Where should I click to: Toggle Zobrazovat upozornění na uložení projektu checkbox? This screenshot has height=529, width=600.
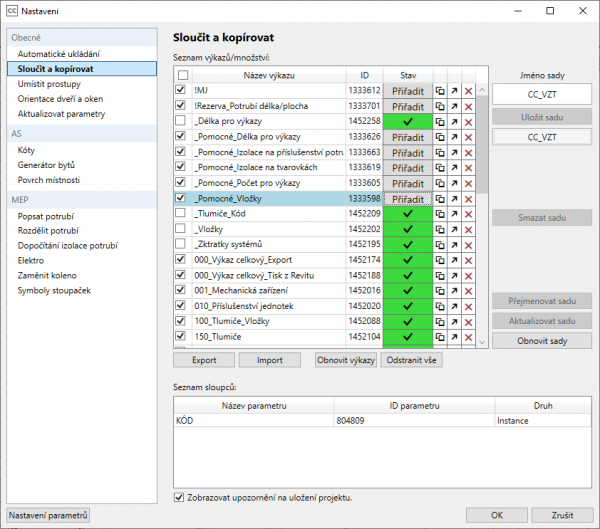tap(179, 497)
